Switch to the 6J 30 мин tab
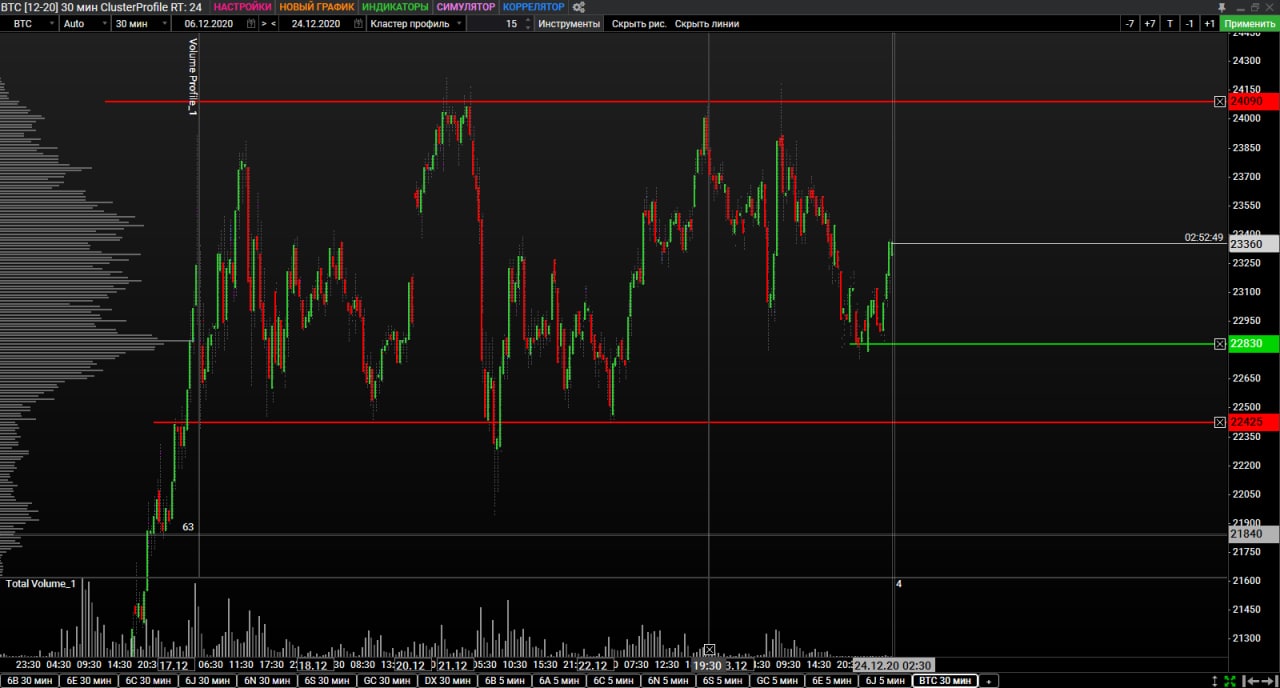The width and height of the screenshot is (1280, 688). (x=208, y=681)
